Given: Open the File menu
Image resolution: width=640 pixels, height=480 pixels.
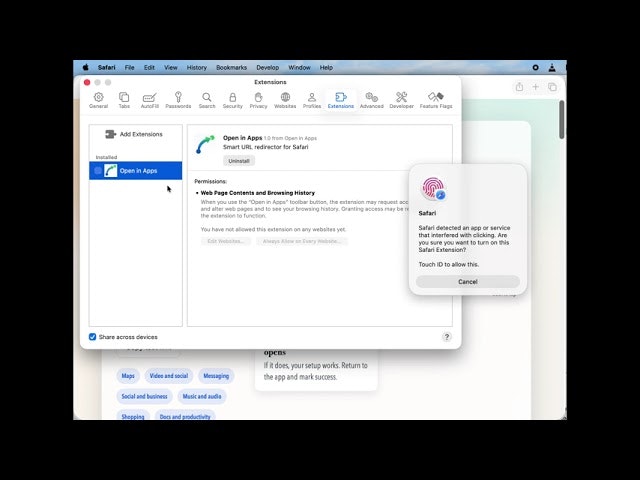Looking at the screenshot, I should tap(129, 67).
